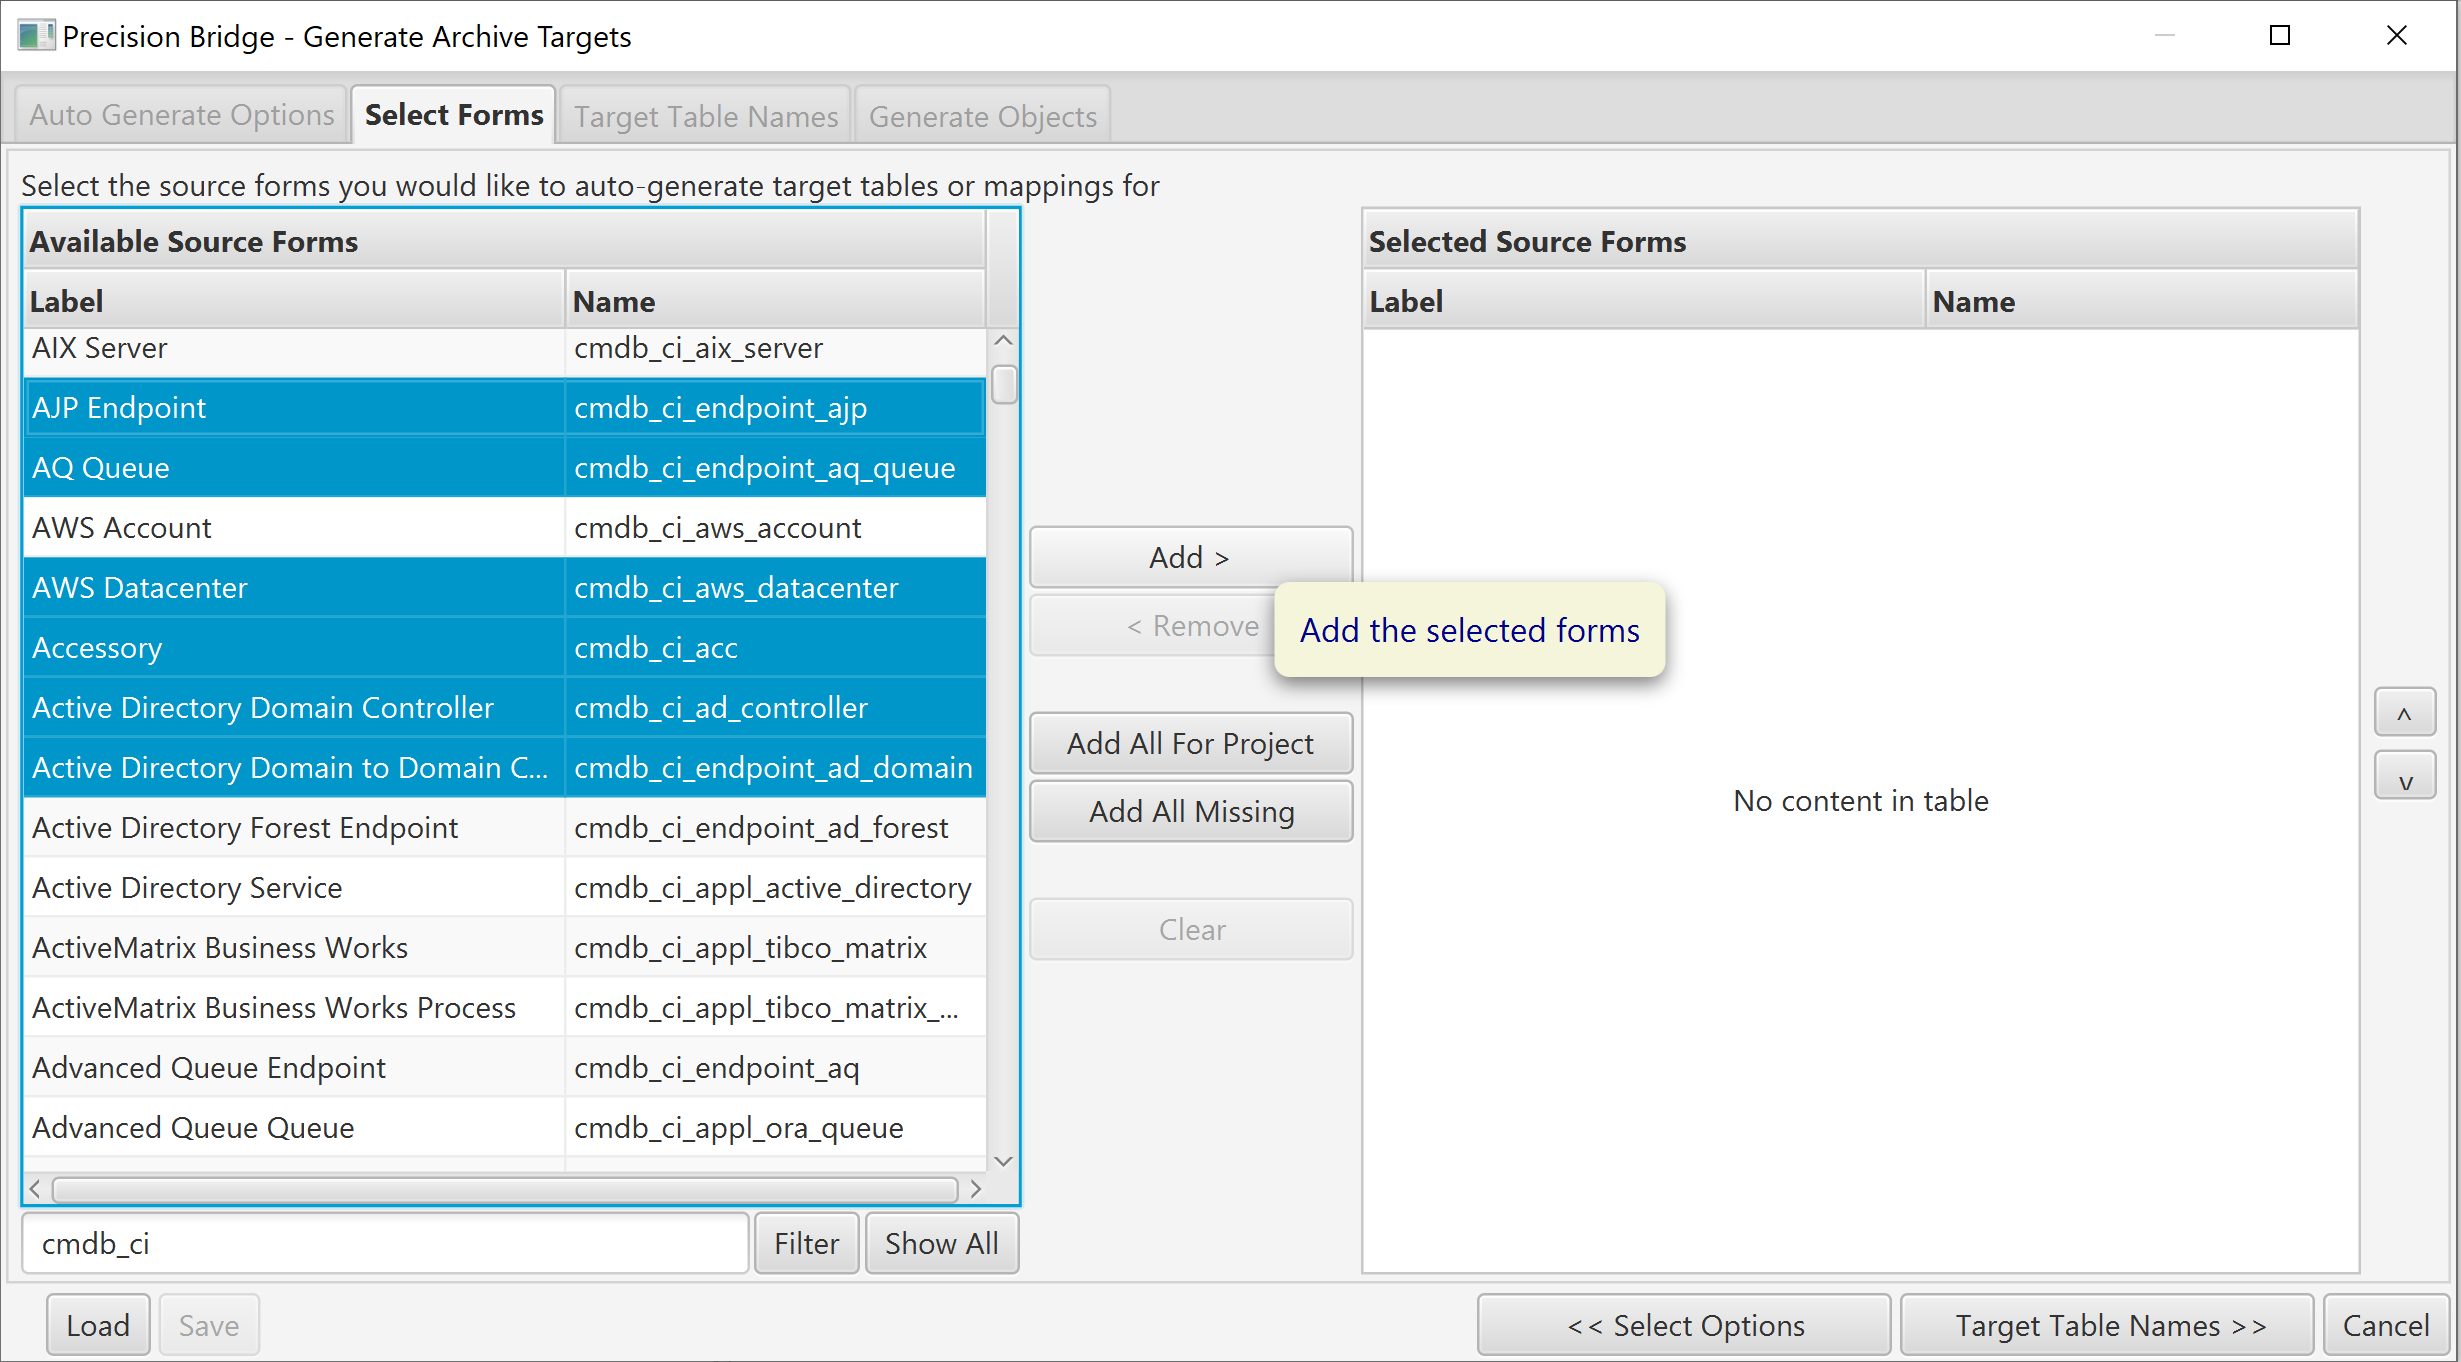Click the horizontal scrollbar right arrow
This screenshot has width=2461, height=1362.
pos(975,1189)
